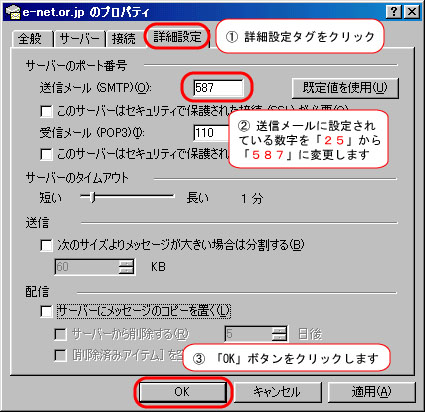Toggle the サーバーから削除する checkbox
This screenshot has height=412, width=425.
point(60,334)
